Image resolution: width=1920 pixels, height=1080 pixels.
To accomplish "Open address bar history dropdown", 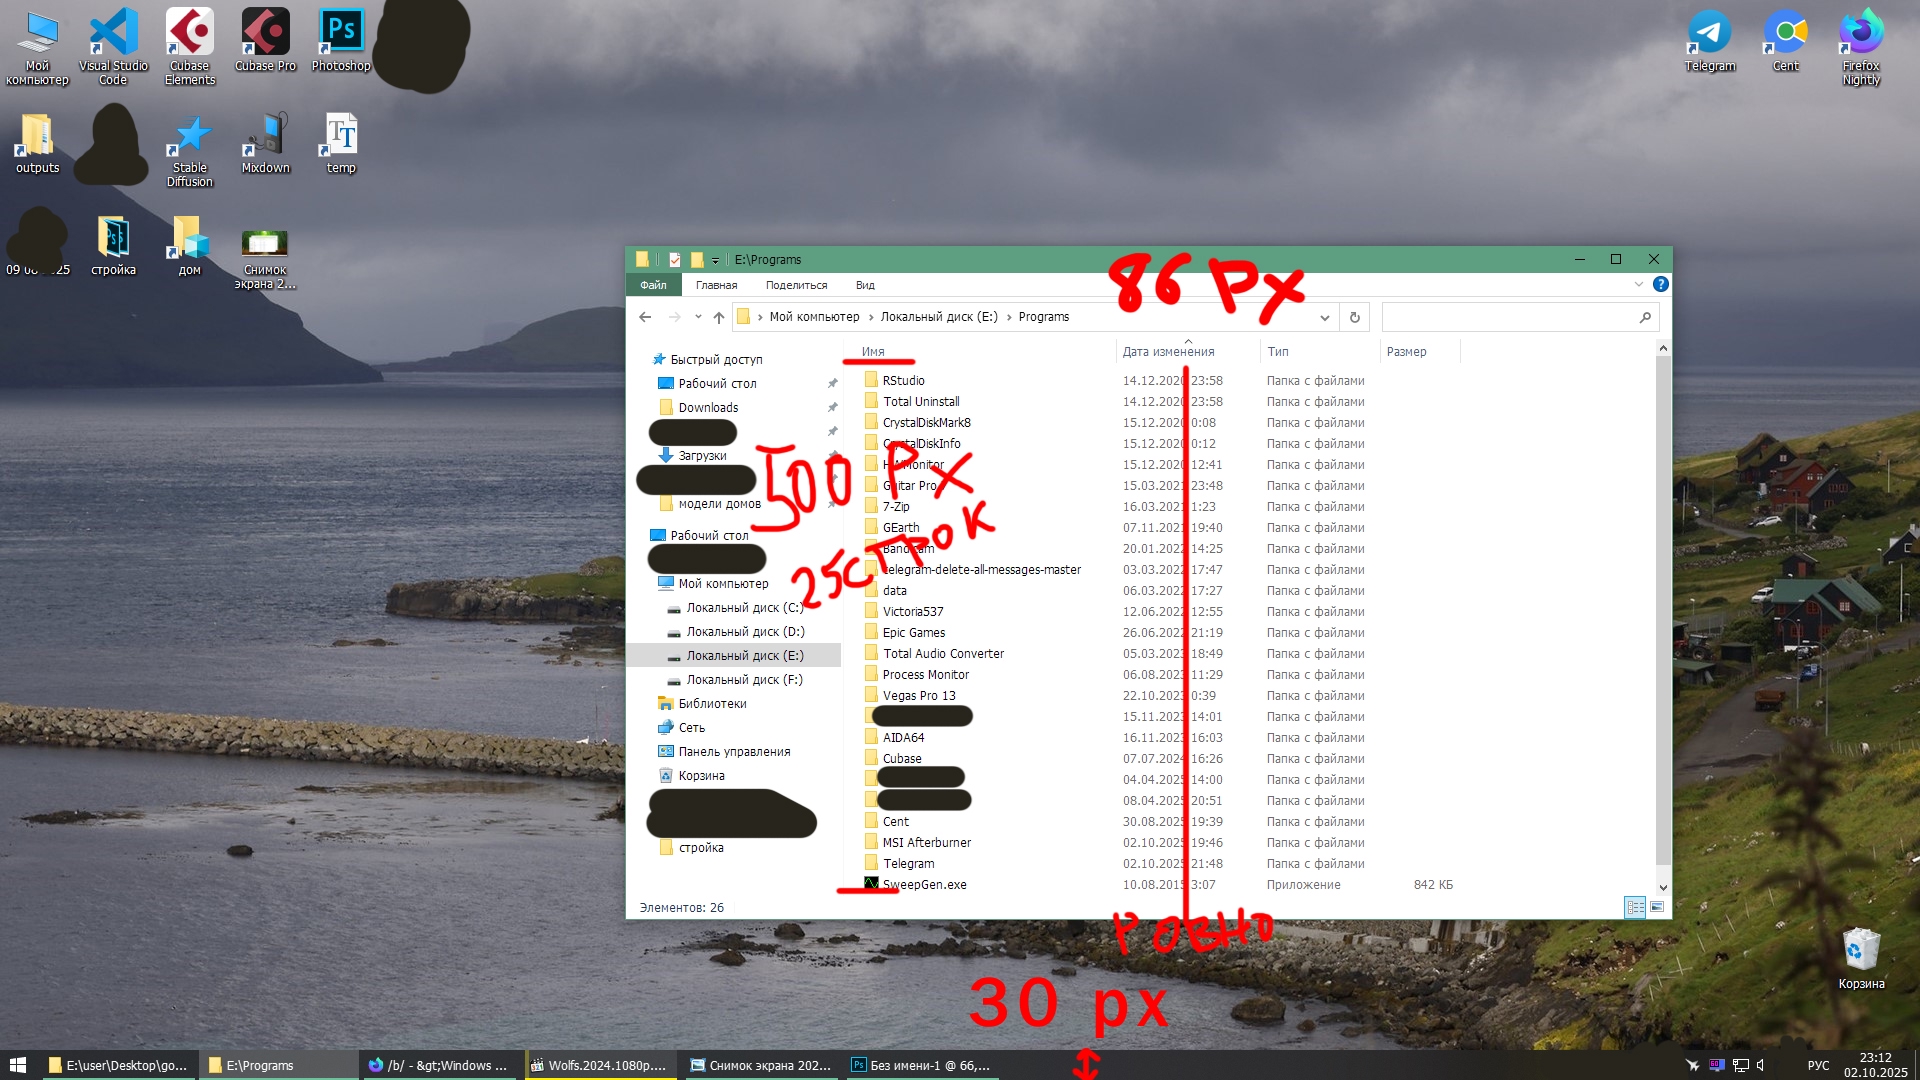I will point(1324,318).
